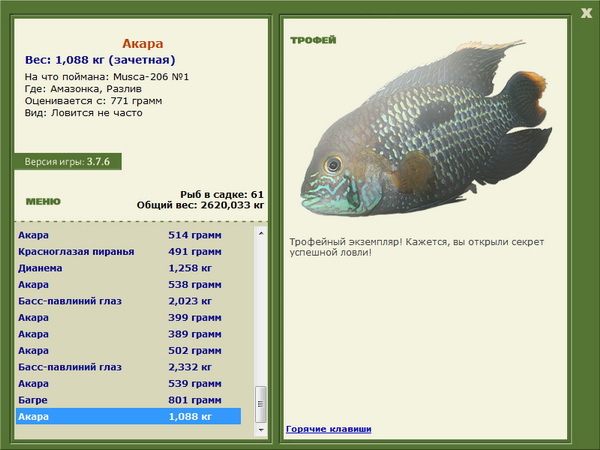Click the fish list scrollbar thumb
600x450 pixels.
click(x=261, y=404)
